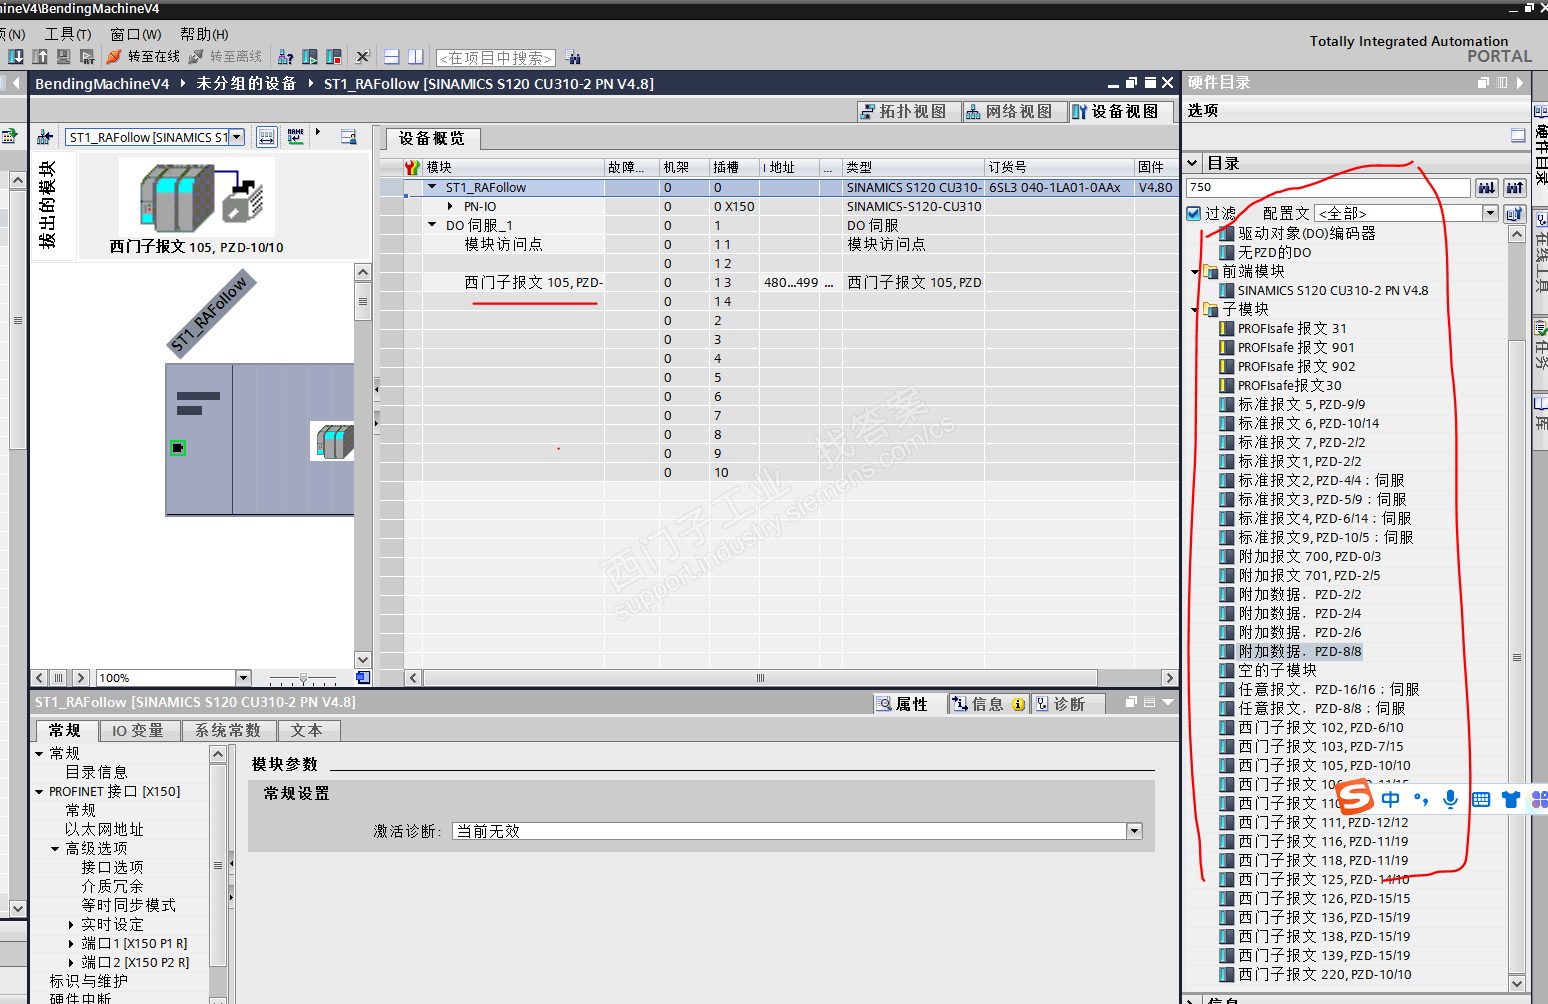1548x1004 pixels.
Task: Click the start CPU toolbar icon
Action: (310, 57)
